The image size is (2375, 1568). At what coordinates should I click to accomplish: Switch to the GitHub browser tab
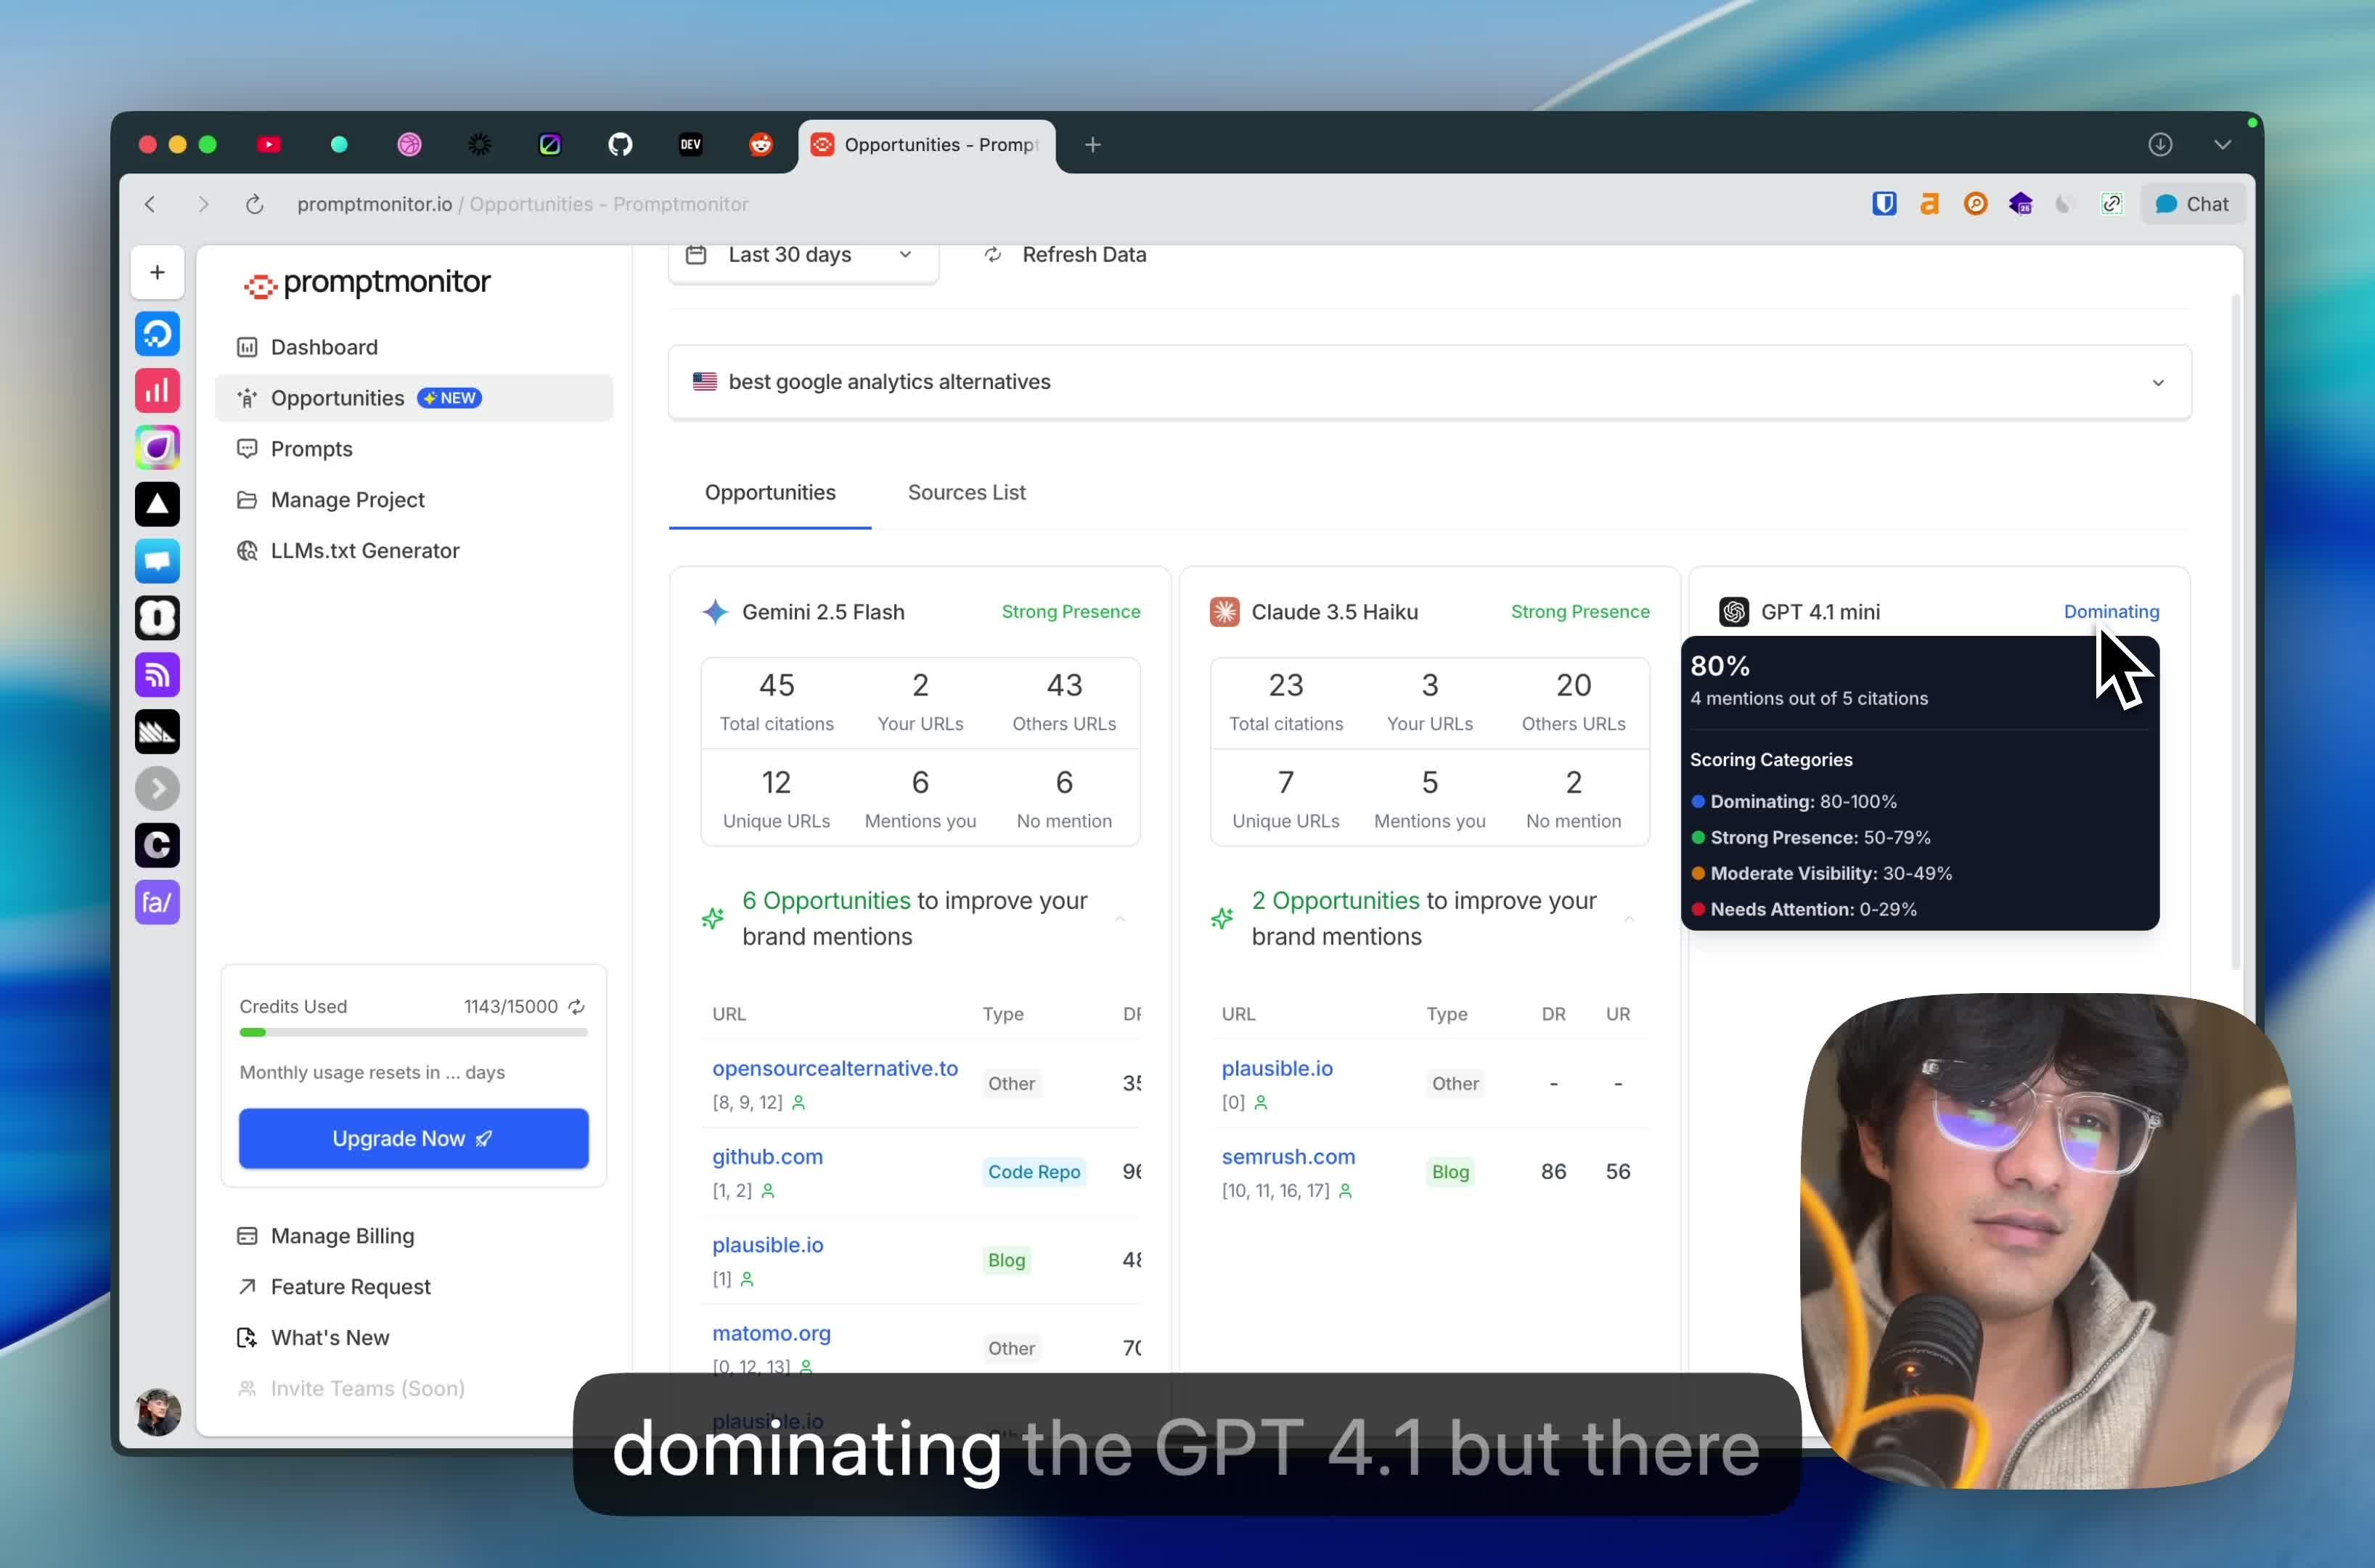click(620, 145)
